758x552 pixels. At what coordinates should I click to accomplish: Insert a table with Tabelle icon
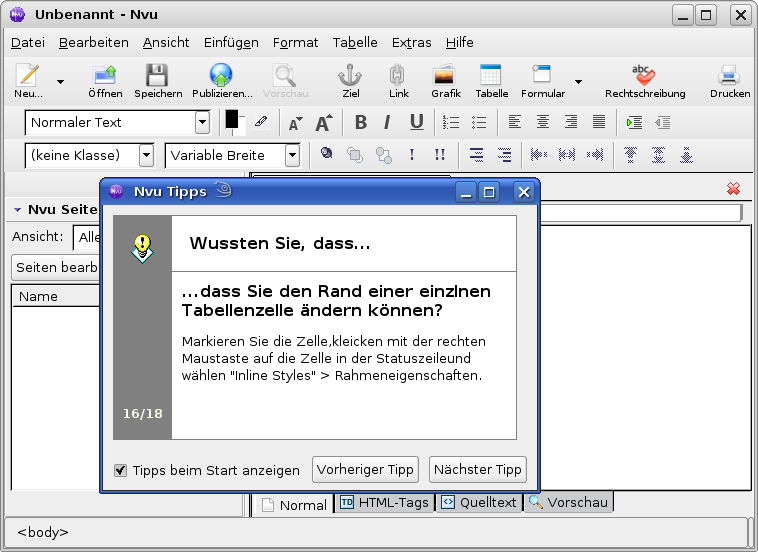click(491, 80)
